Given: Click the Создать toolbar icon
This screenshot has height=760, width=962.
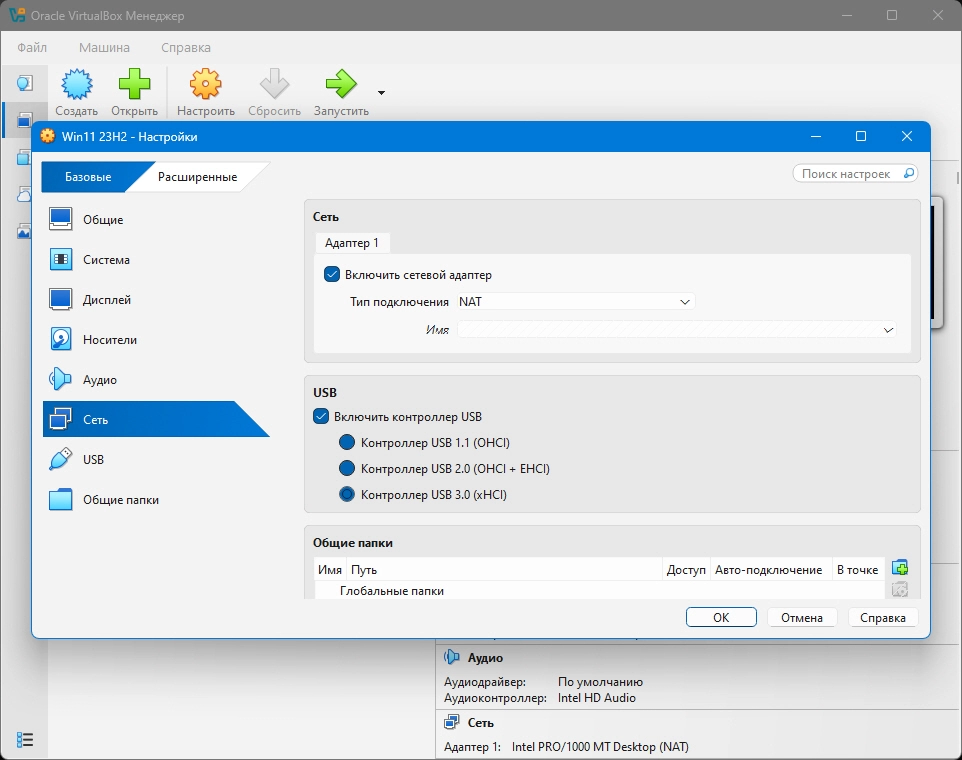Looking at the screenshot, I should [77, 84].
